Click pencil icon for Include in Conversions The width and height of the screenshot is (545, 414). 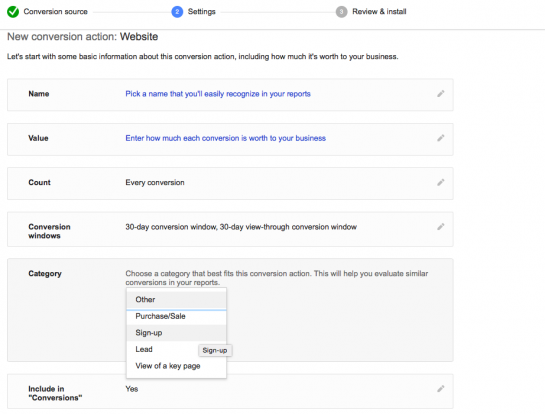coord(440,389)
